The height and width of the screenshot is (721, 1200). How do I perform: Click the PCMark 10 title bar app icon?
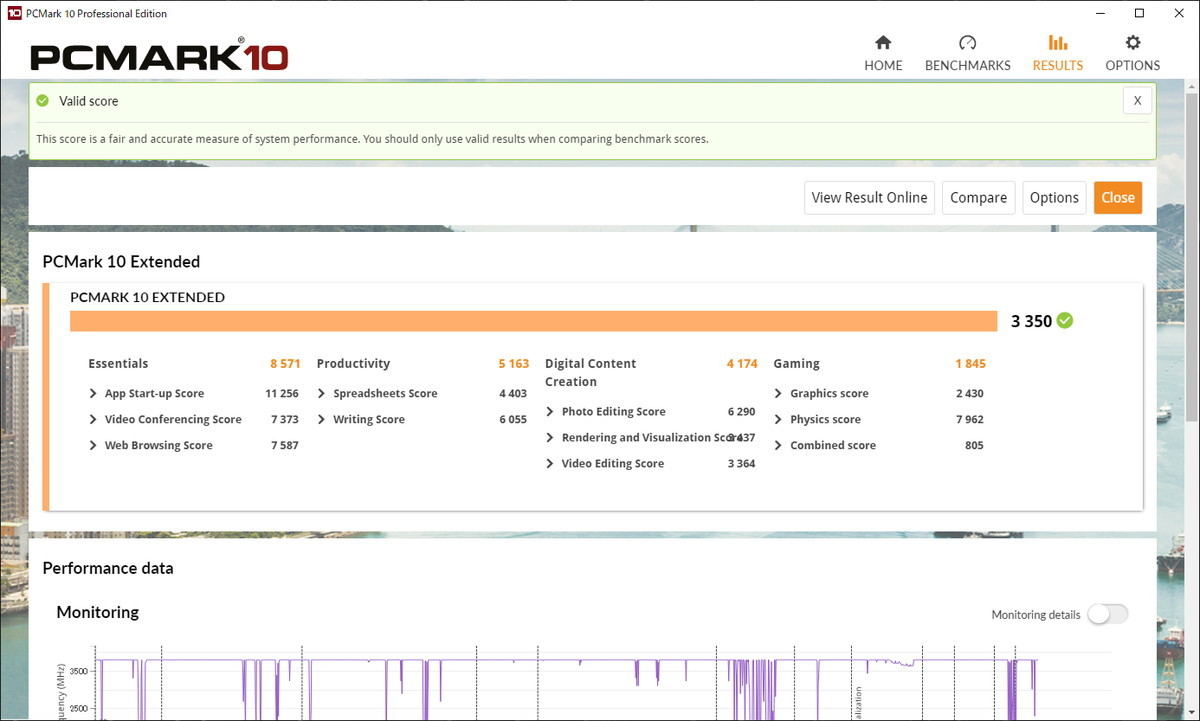pyautogui.click(x=14, y=13)
